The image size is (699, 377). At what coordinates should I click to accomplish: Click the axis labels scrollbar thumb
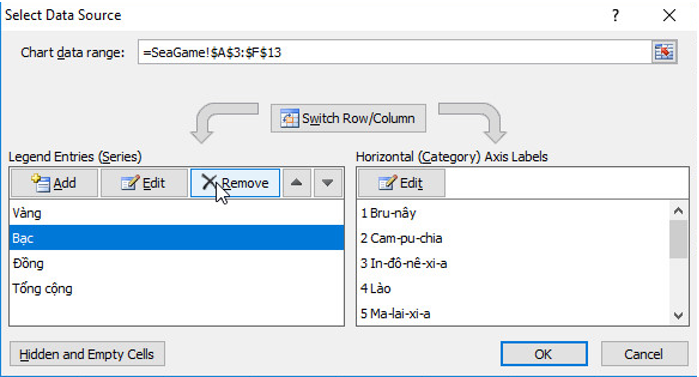678,239
